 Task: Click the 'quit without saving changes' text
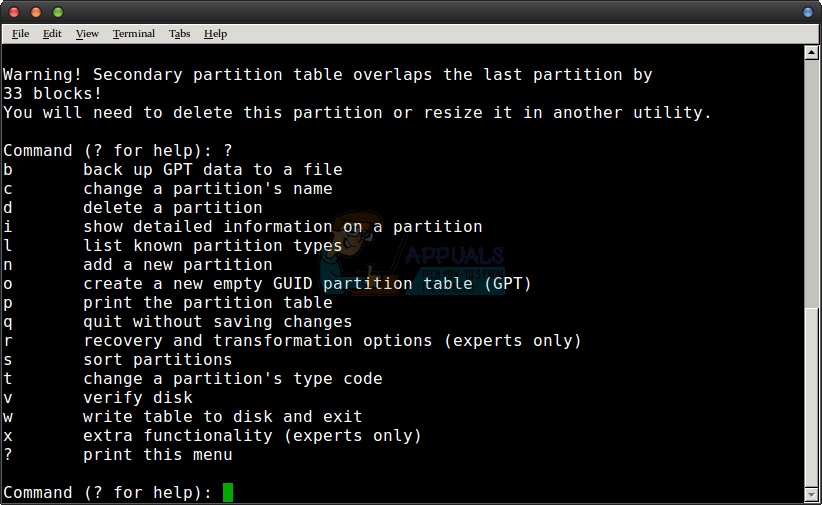(217, 321)
